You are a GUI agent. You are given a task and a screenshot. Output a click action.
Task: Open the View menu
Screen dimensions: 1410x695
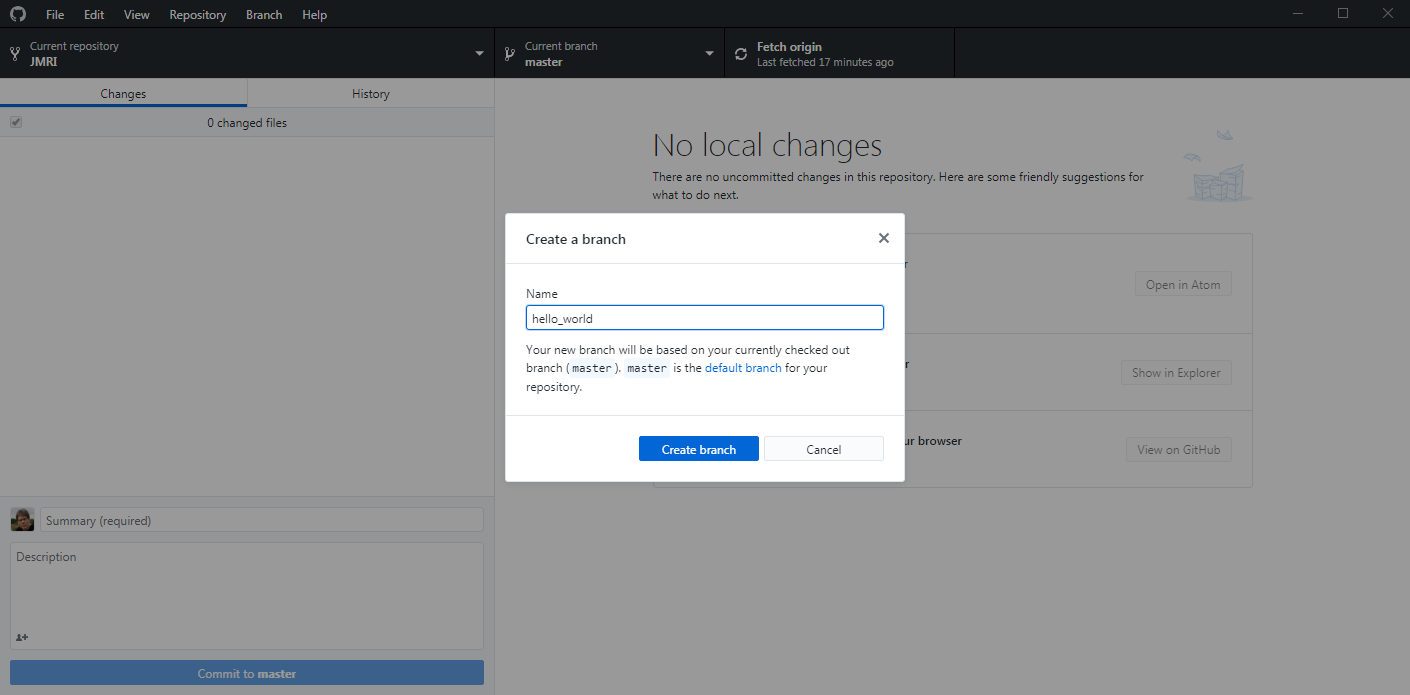[x=137, y=15]
